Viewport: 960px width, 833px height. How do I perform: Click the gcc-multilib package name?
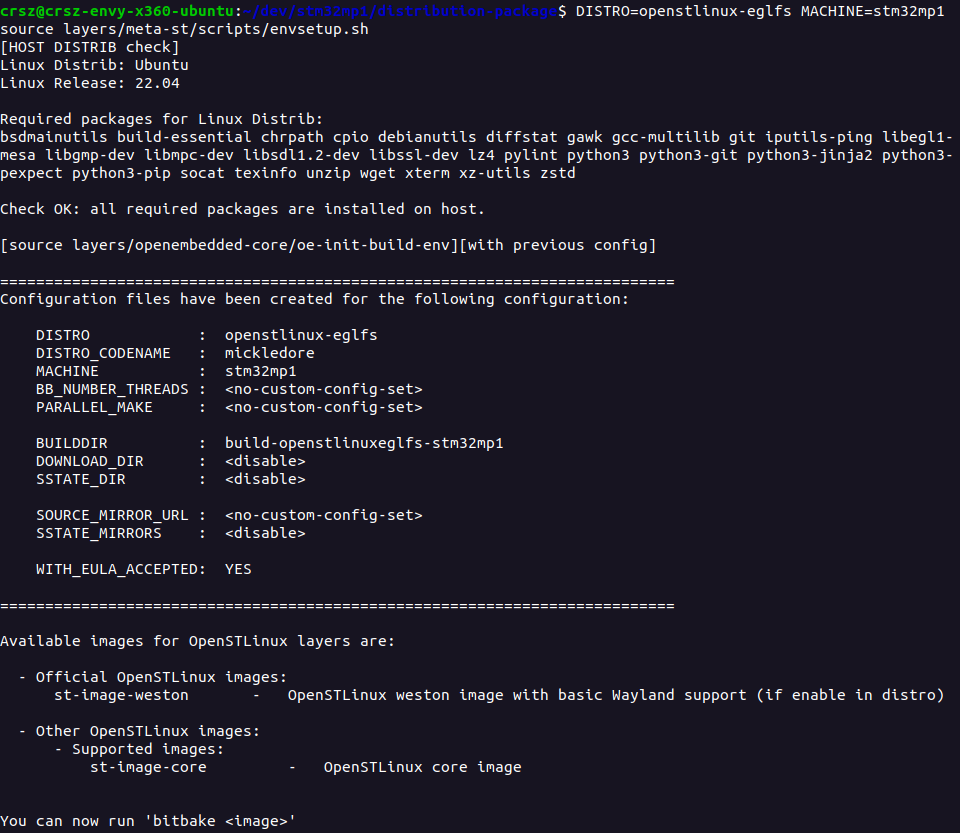tap(666, 137)
